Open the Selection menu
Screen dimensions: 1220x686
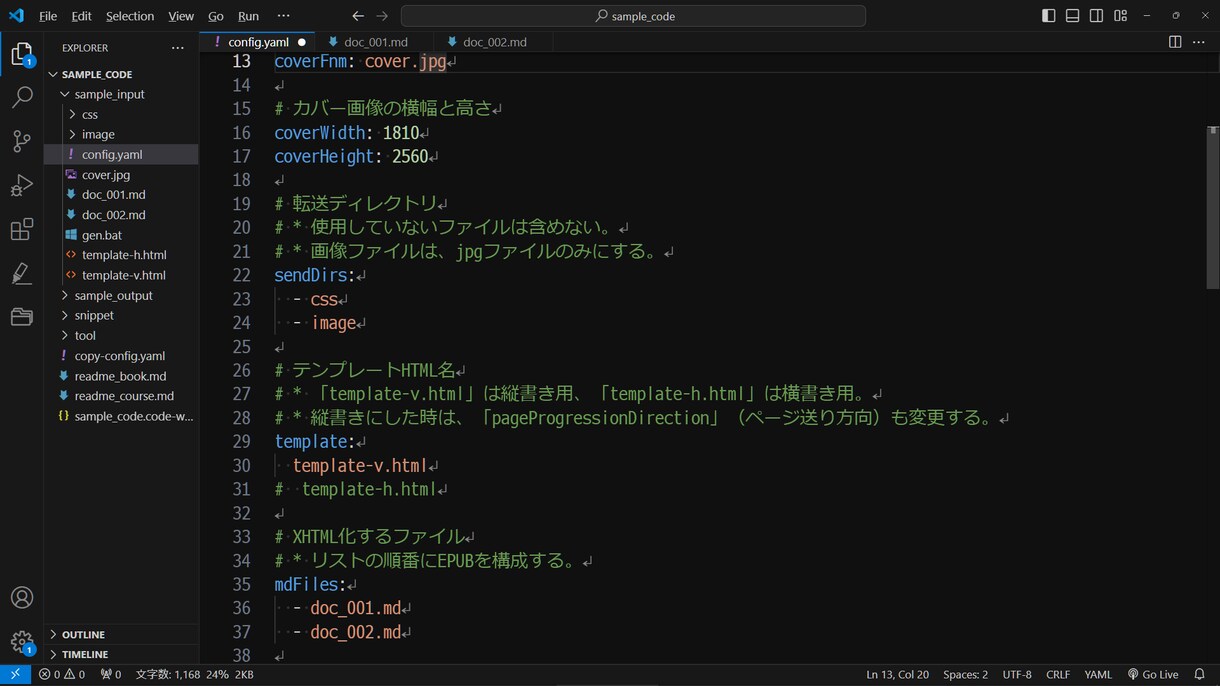(130, 16)
